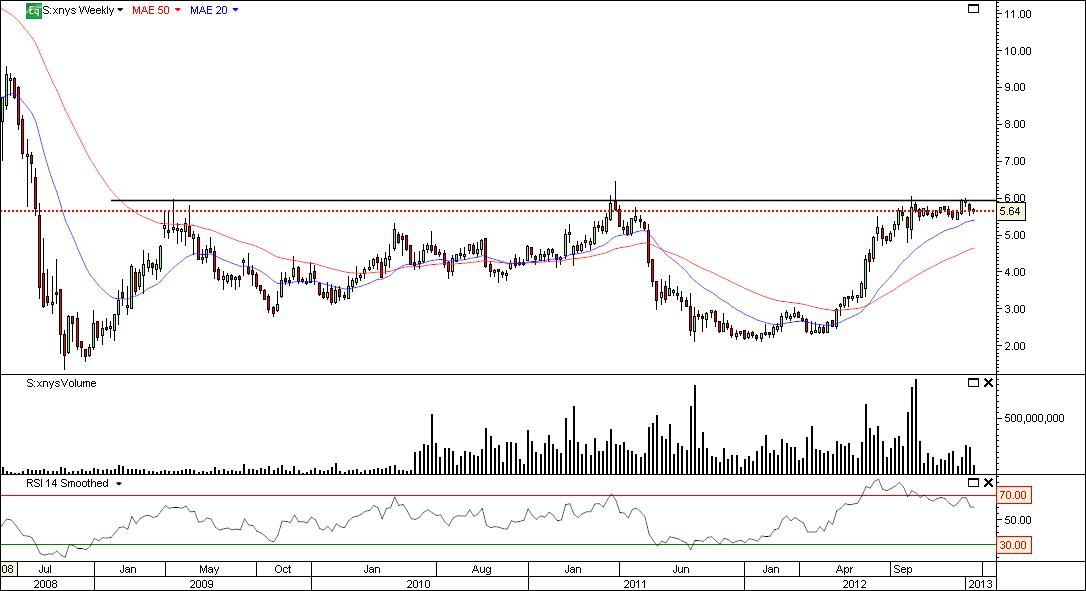Screen dimensions: 1086x591
Task: Select the 2009 year on time axis
Action: point(202,583)
